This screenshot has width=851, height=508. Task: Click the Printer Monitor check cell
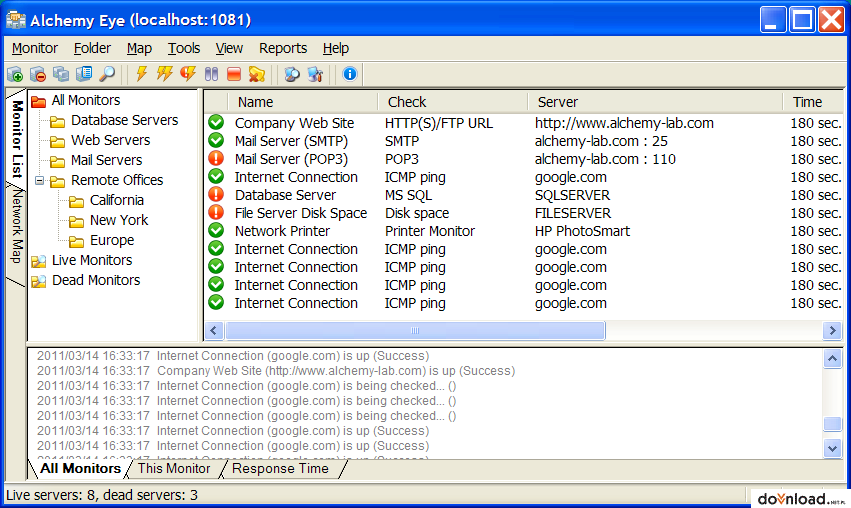pos(430,231)
